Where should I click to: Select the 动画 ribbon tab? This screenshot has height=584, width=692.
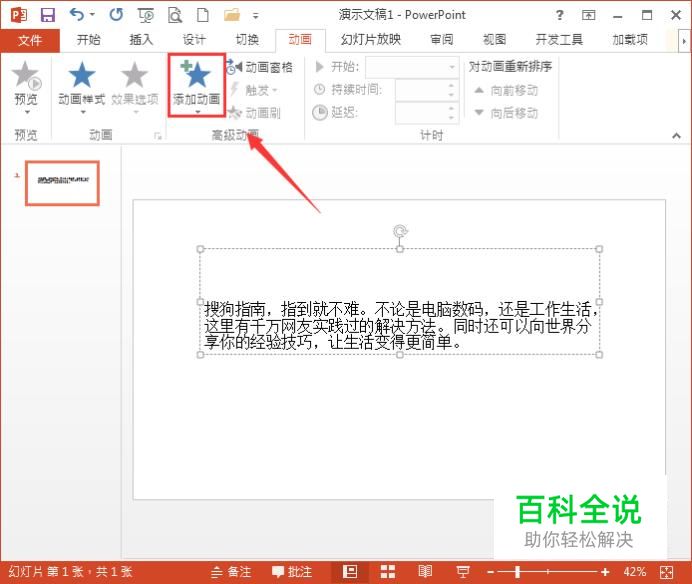pos(300,40)
